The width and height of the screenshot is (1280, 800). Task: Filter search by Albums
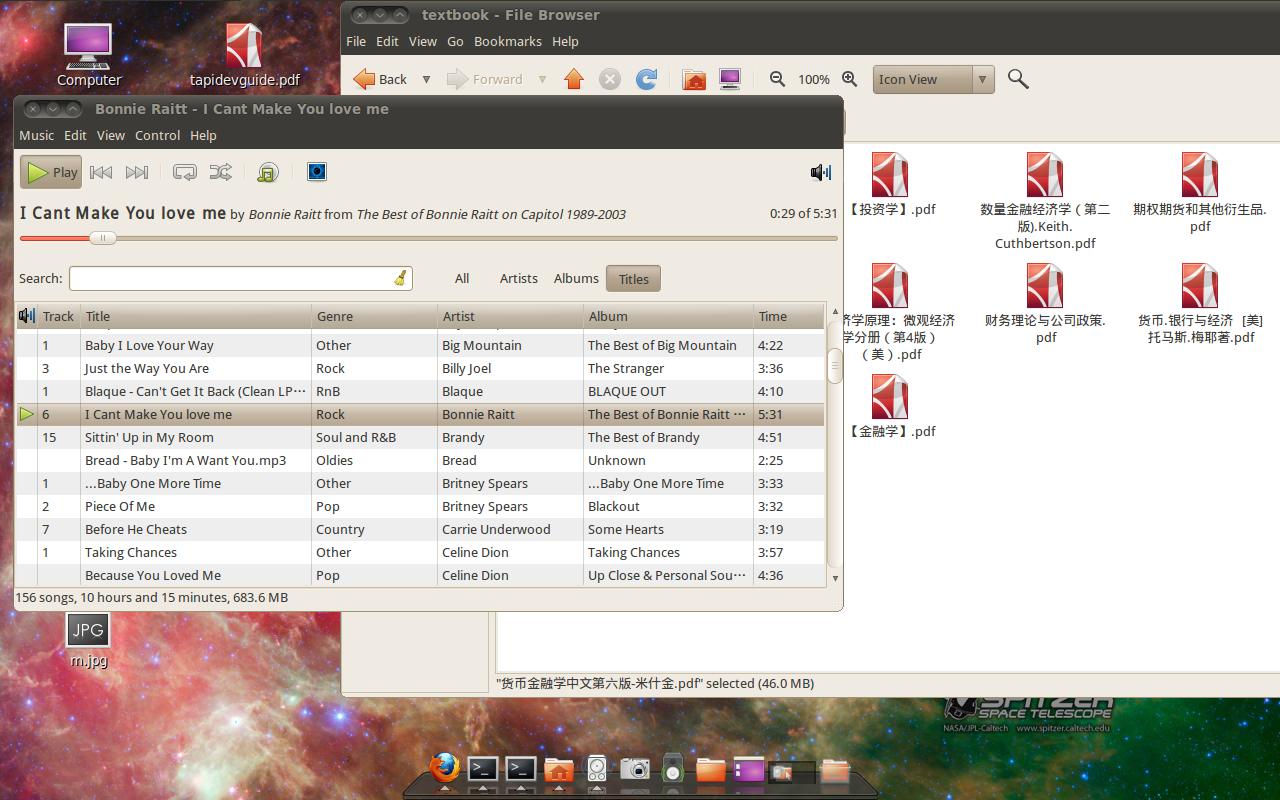coord(576,278)
